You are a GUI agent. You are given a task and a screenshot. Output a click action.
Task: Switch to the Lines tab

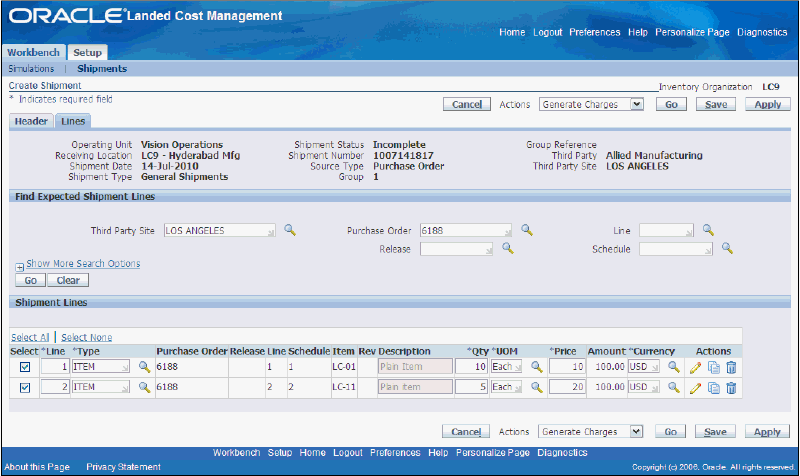pos(73,121)
